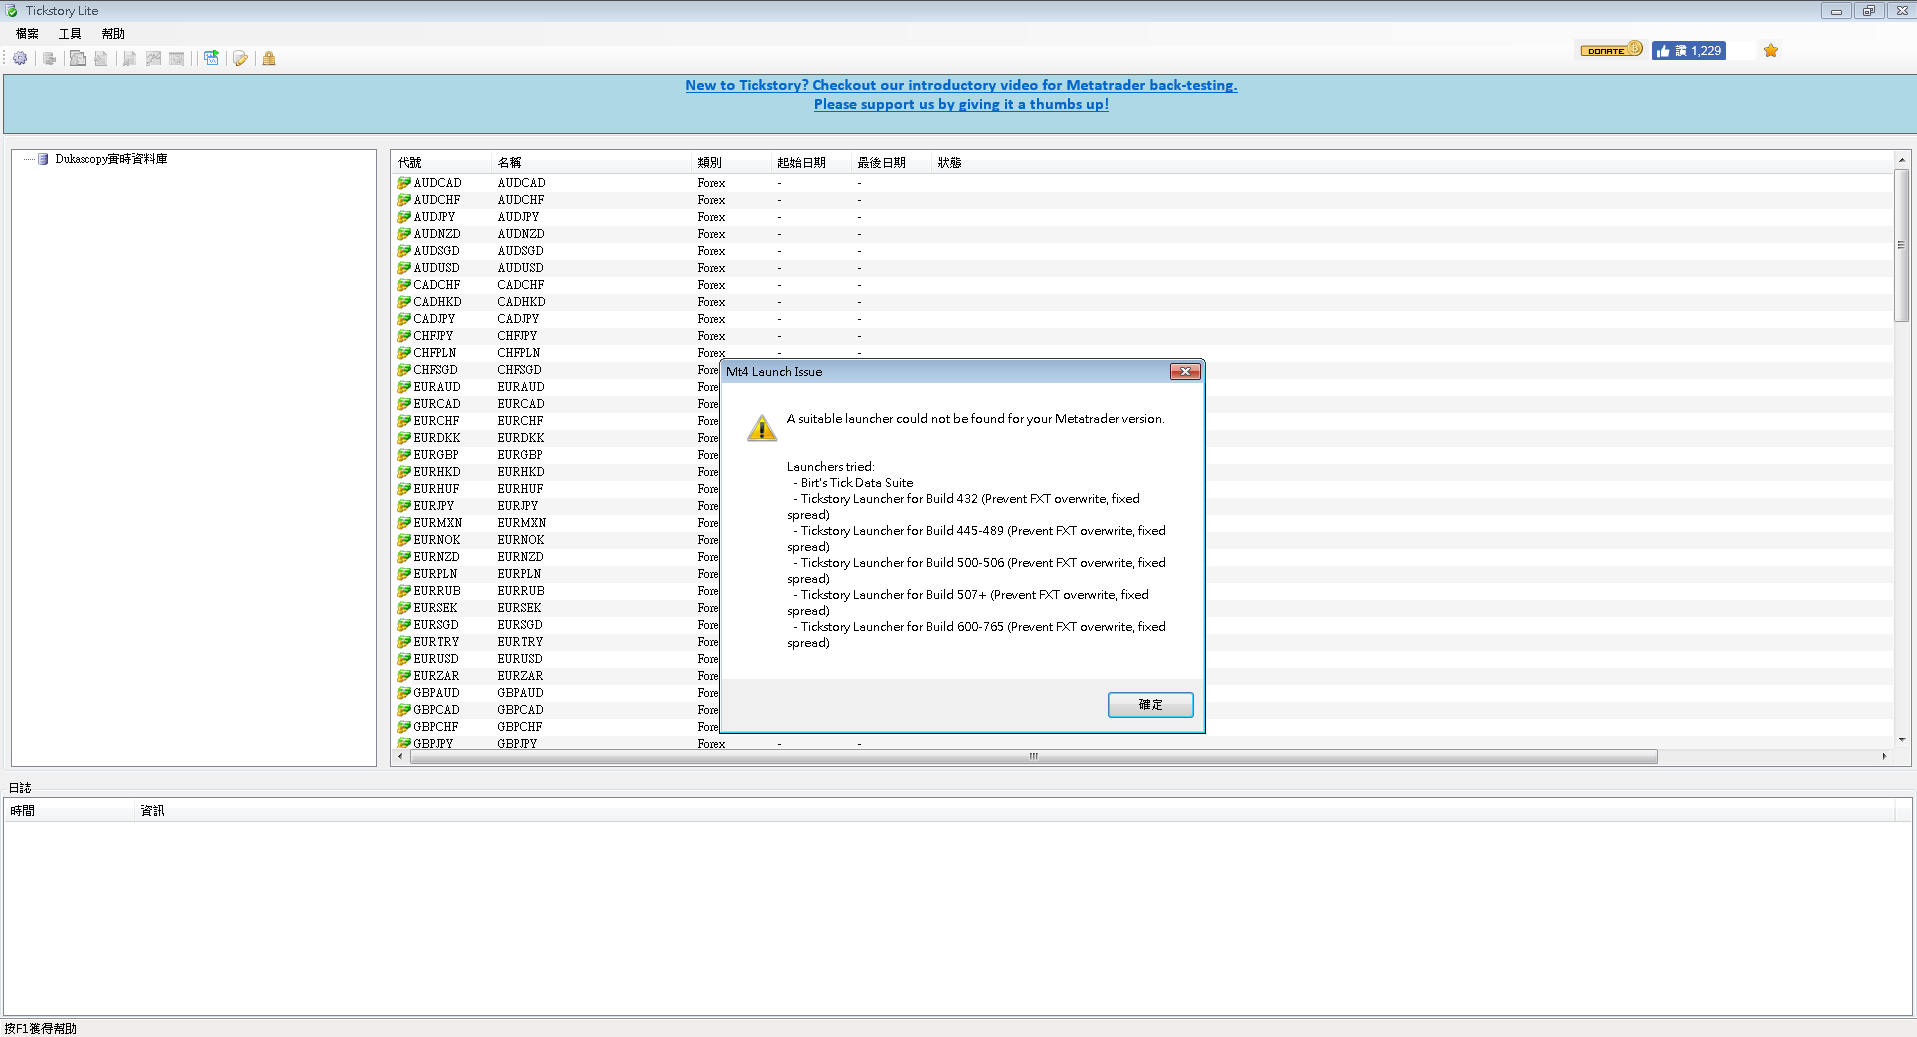Click the horizontal scrollbar right arrow
The width and height of the screenshot is (1917, 1037).
1884,757
